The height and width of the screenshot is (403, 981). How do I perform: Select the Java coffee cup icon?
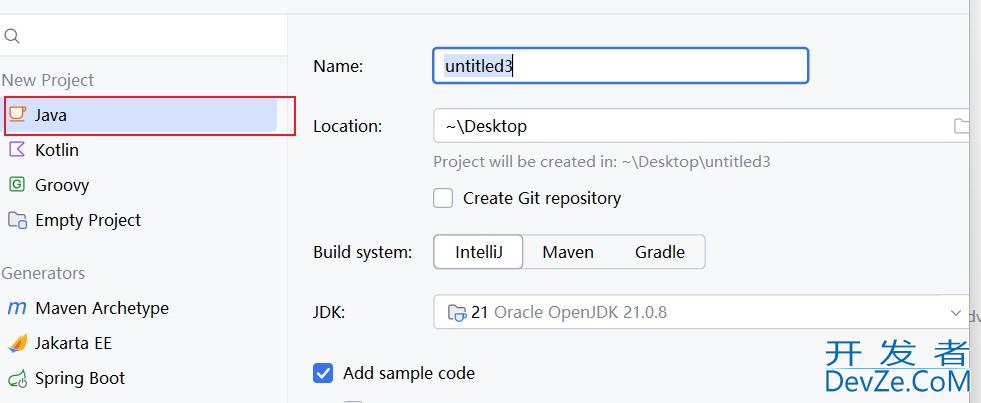(17, 115)
